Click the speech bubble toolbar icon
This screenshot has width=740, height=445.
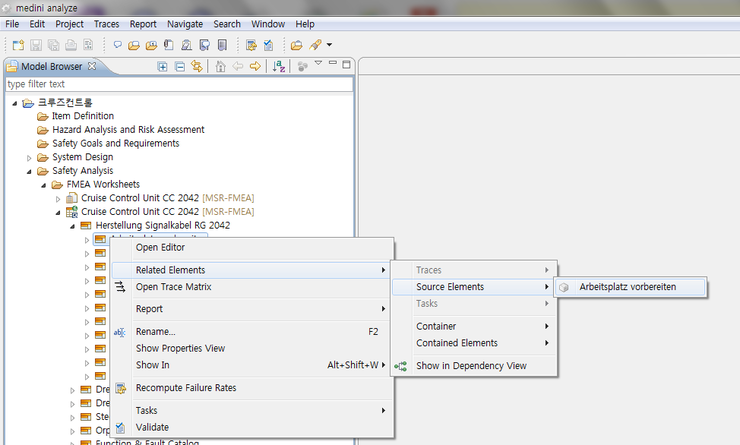(x=117, y=44)
